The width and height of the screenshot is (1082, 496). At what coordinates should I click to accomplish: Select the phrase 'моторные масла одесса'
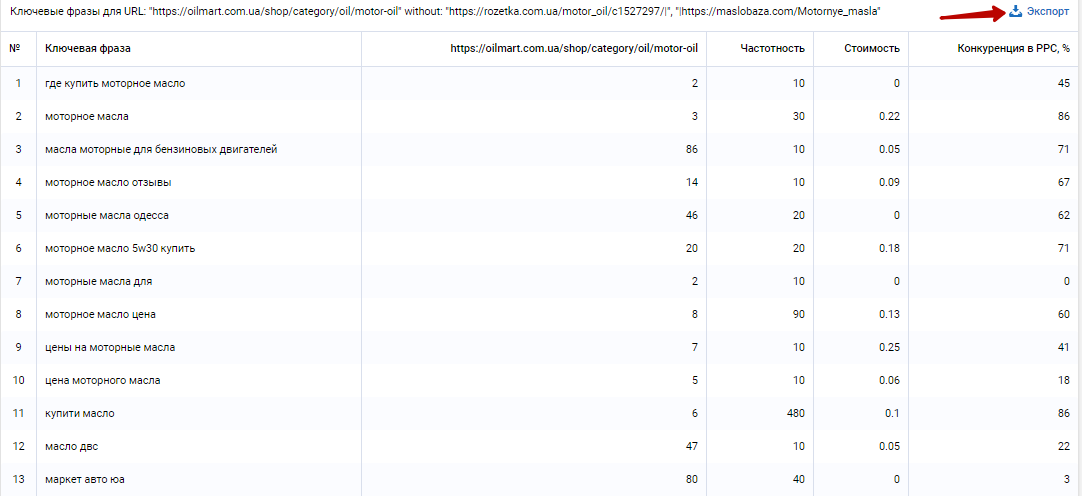click(x=107, y=215)
